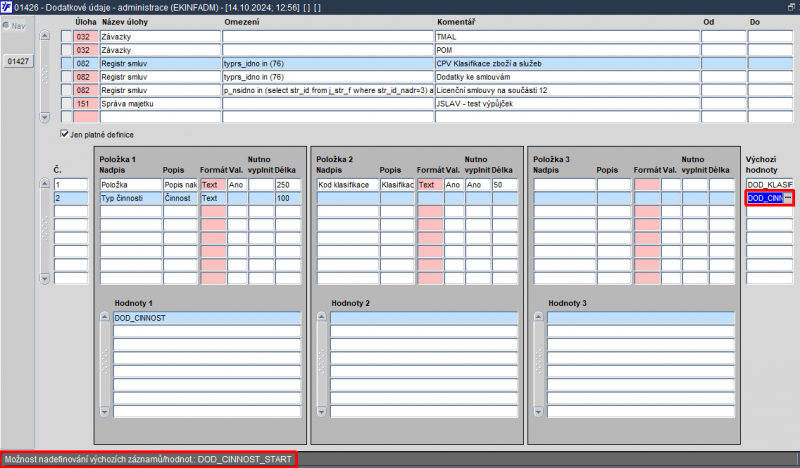Image resolution: width=800 pixels, height=468 pixels.
Task: Toggle the Jen platné definice checkbox
Action: (65, 134)
